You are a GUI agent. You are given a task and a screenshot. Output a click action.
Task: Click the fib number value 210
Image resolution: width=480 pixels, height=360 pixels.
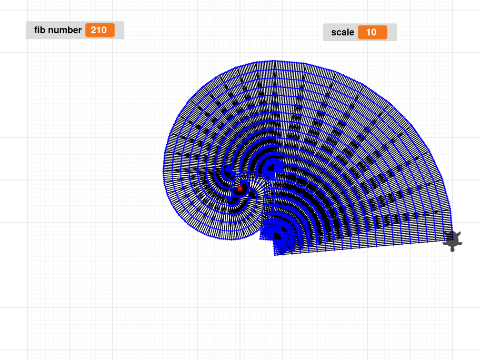tap(100, 30)
